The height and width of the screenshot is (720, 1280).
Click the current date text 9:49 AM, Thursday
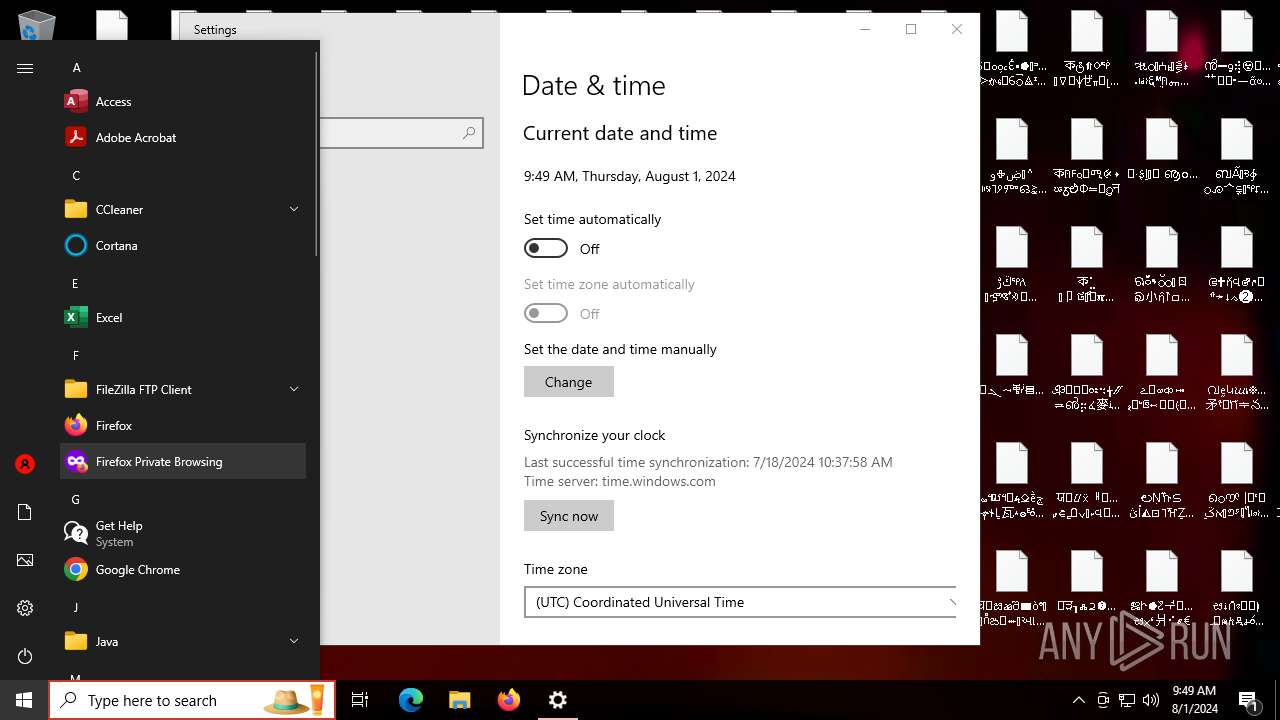(x=630, y=176)
